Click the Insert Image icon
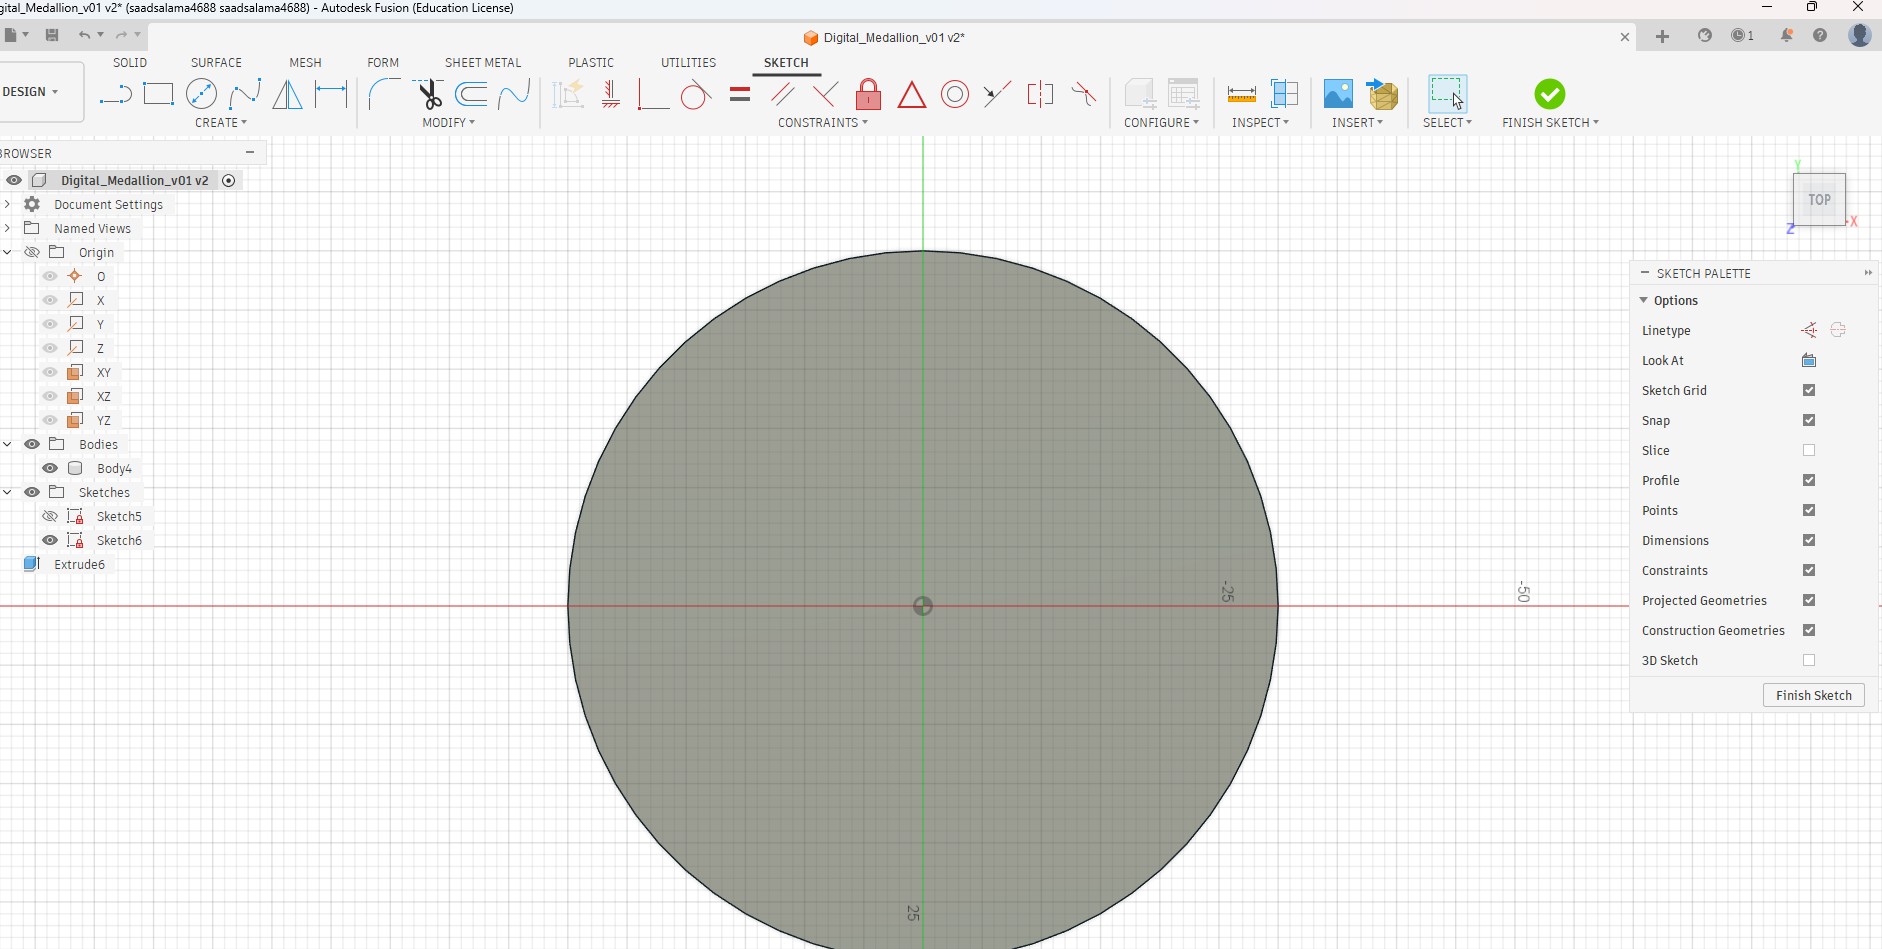 coord(1337,94)
